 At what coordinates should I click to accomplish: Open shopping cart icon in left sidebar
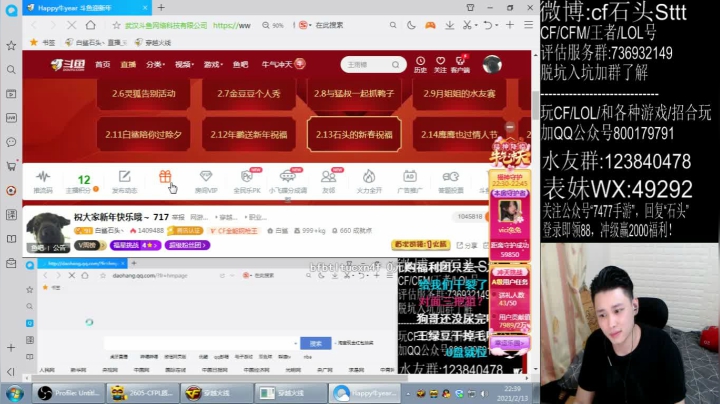pyautogui.click(x=11, y=166)
